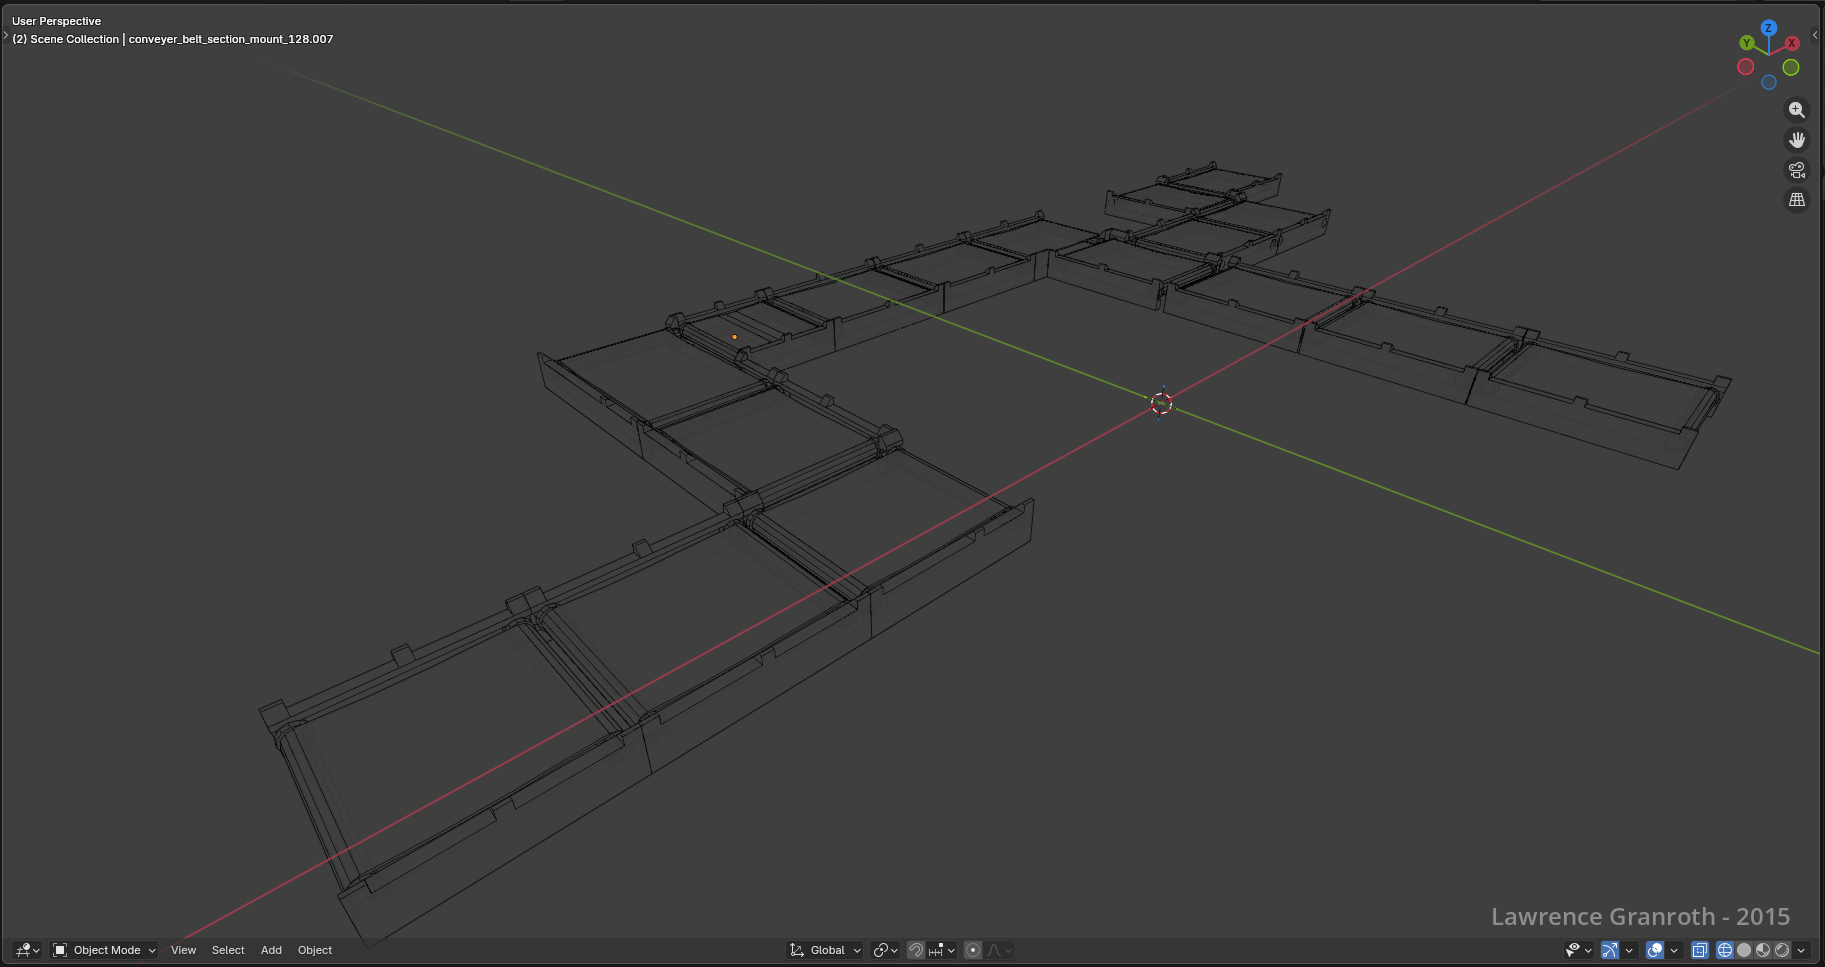This screenshot has width=1825, height=967.
Task: Open the Add menu
Action: [x=271, y=950]
